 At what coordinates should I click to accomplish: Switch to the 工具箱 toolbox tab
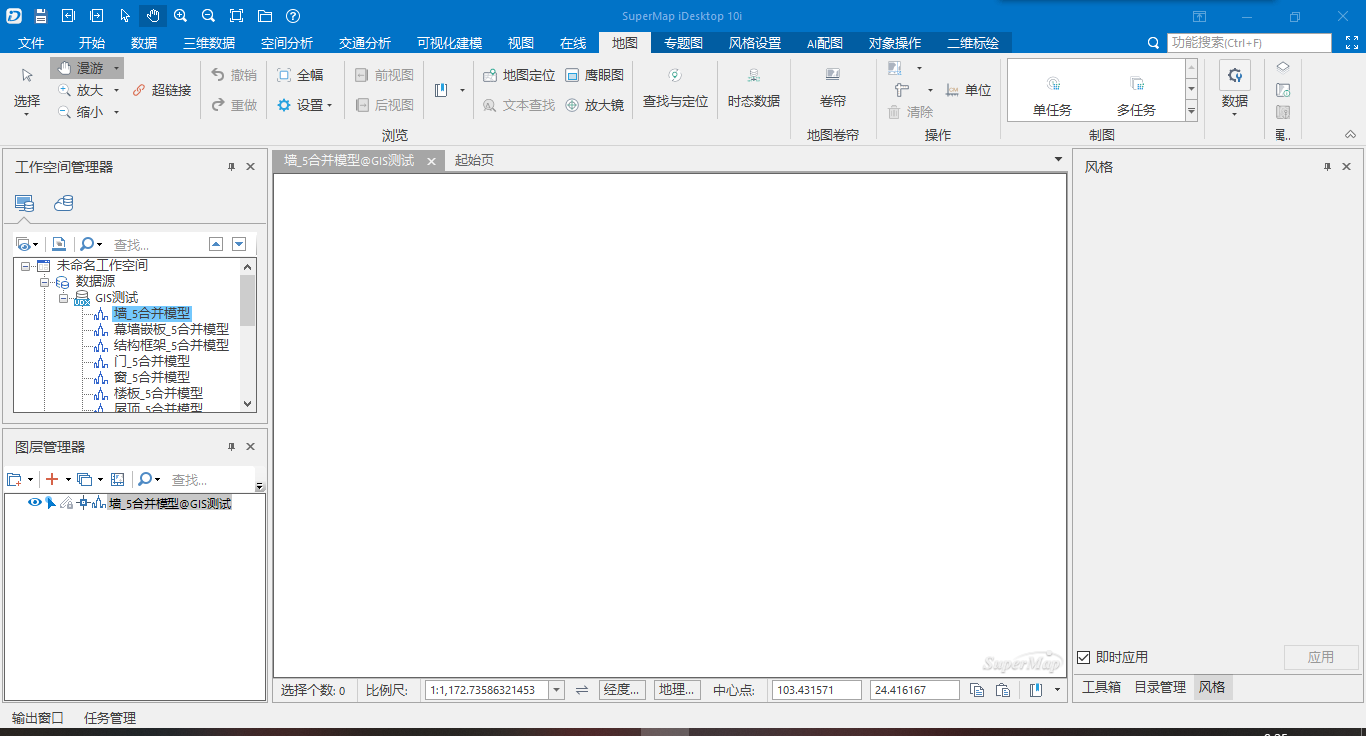click(x=1101, y=687)
